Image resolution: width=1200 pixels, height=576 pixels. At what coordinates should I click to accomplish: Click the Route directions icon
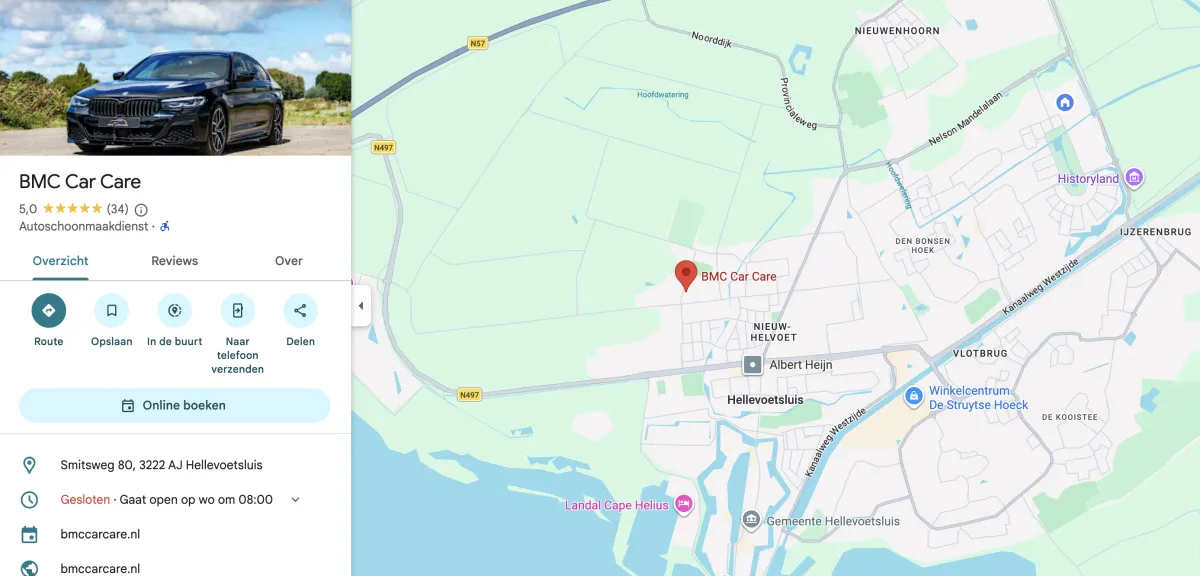tap(48, 311)
